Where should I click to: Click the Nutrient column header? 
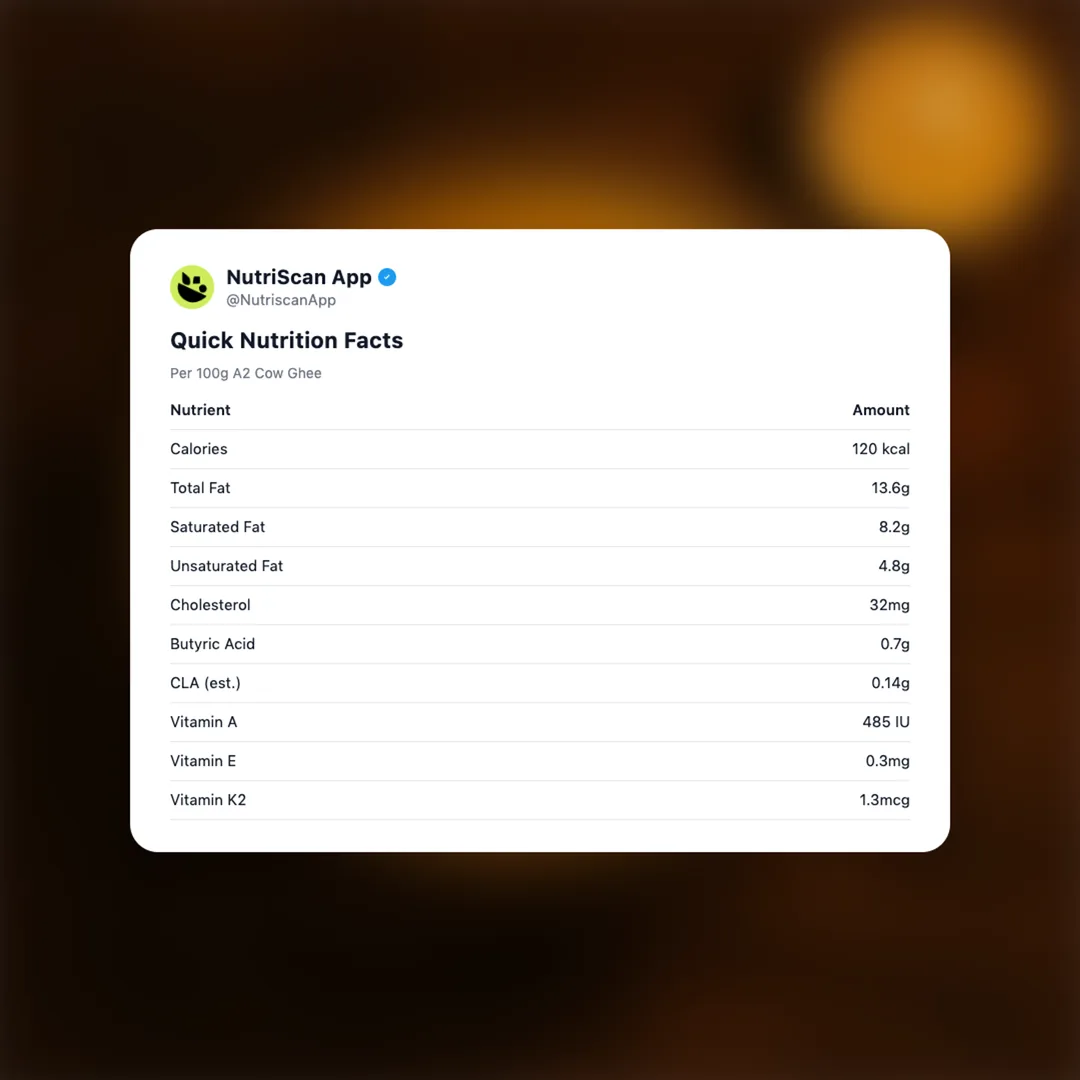(200, 410)
